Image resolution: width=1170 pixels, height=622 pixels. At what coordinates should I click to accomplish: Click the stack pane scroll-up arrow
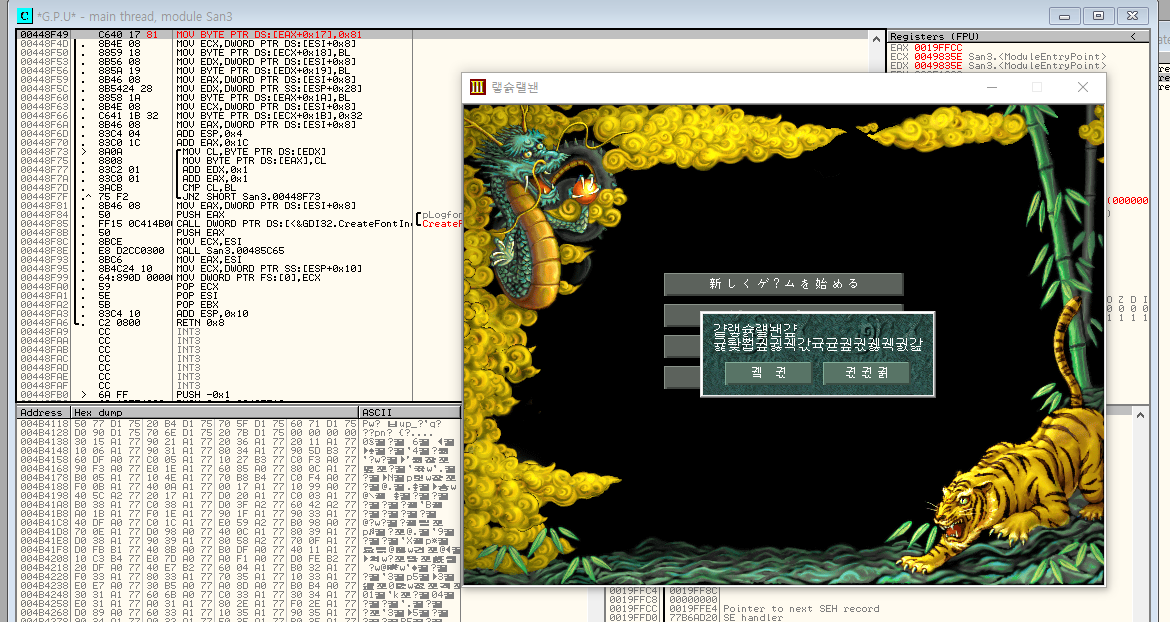tap(1140, 415)
